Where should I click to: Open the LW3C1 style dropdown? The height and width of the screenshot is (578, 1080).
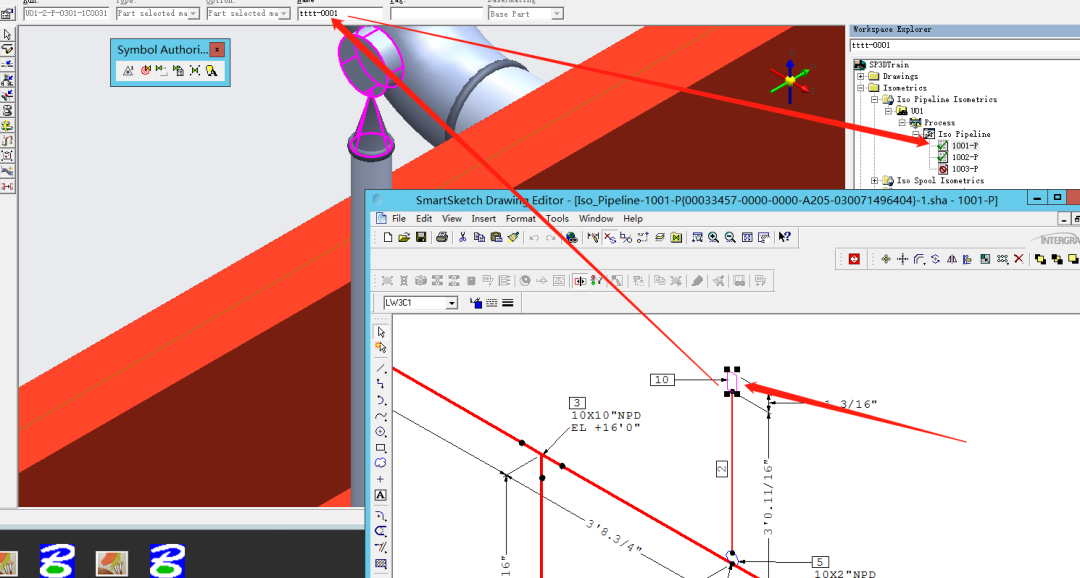pyautogui.click(x=451, y=303)
